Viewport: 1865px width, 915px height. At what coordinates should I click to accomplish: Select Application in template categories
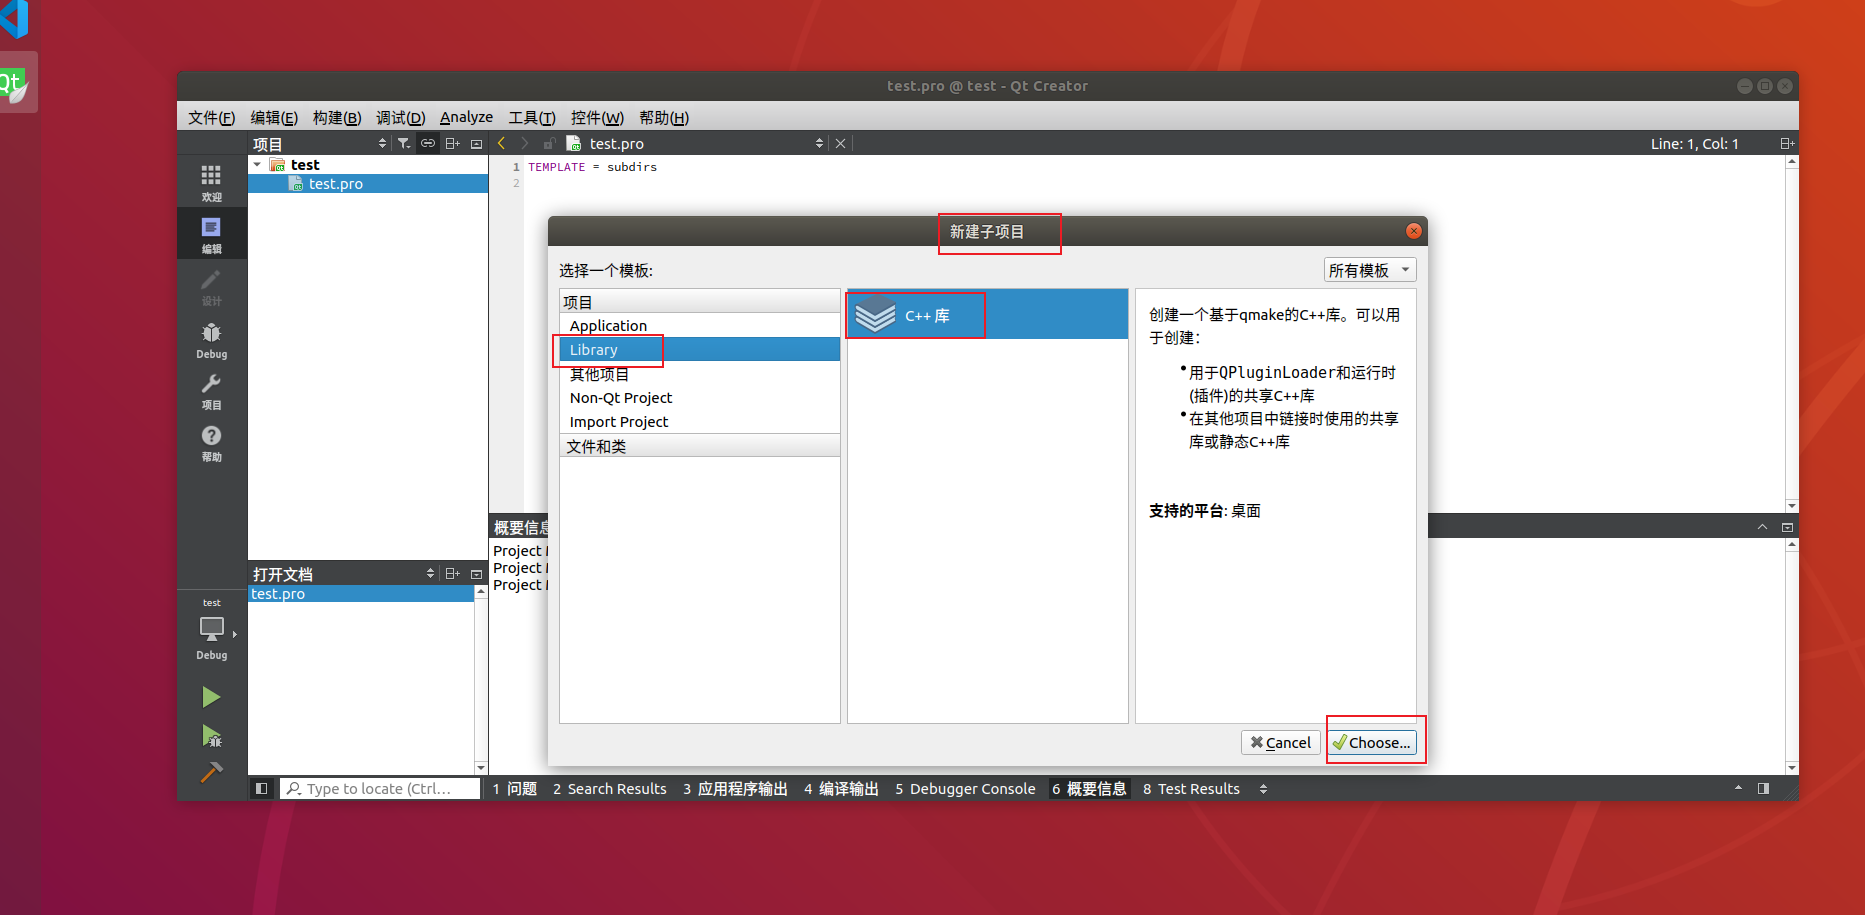pos(700,325)
